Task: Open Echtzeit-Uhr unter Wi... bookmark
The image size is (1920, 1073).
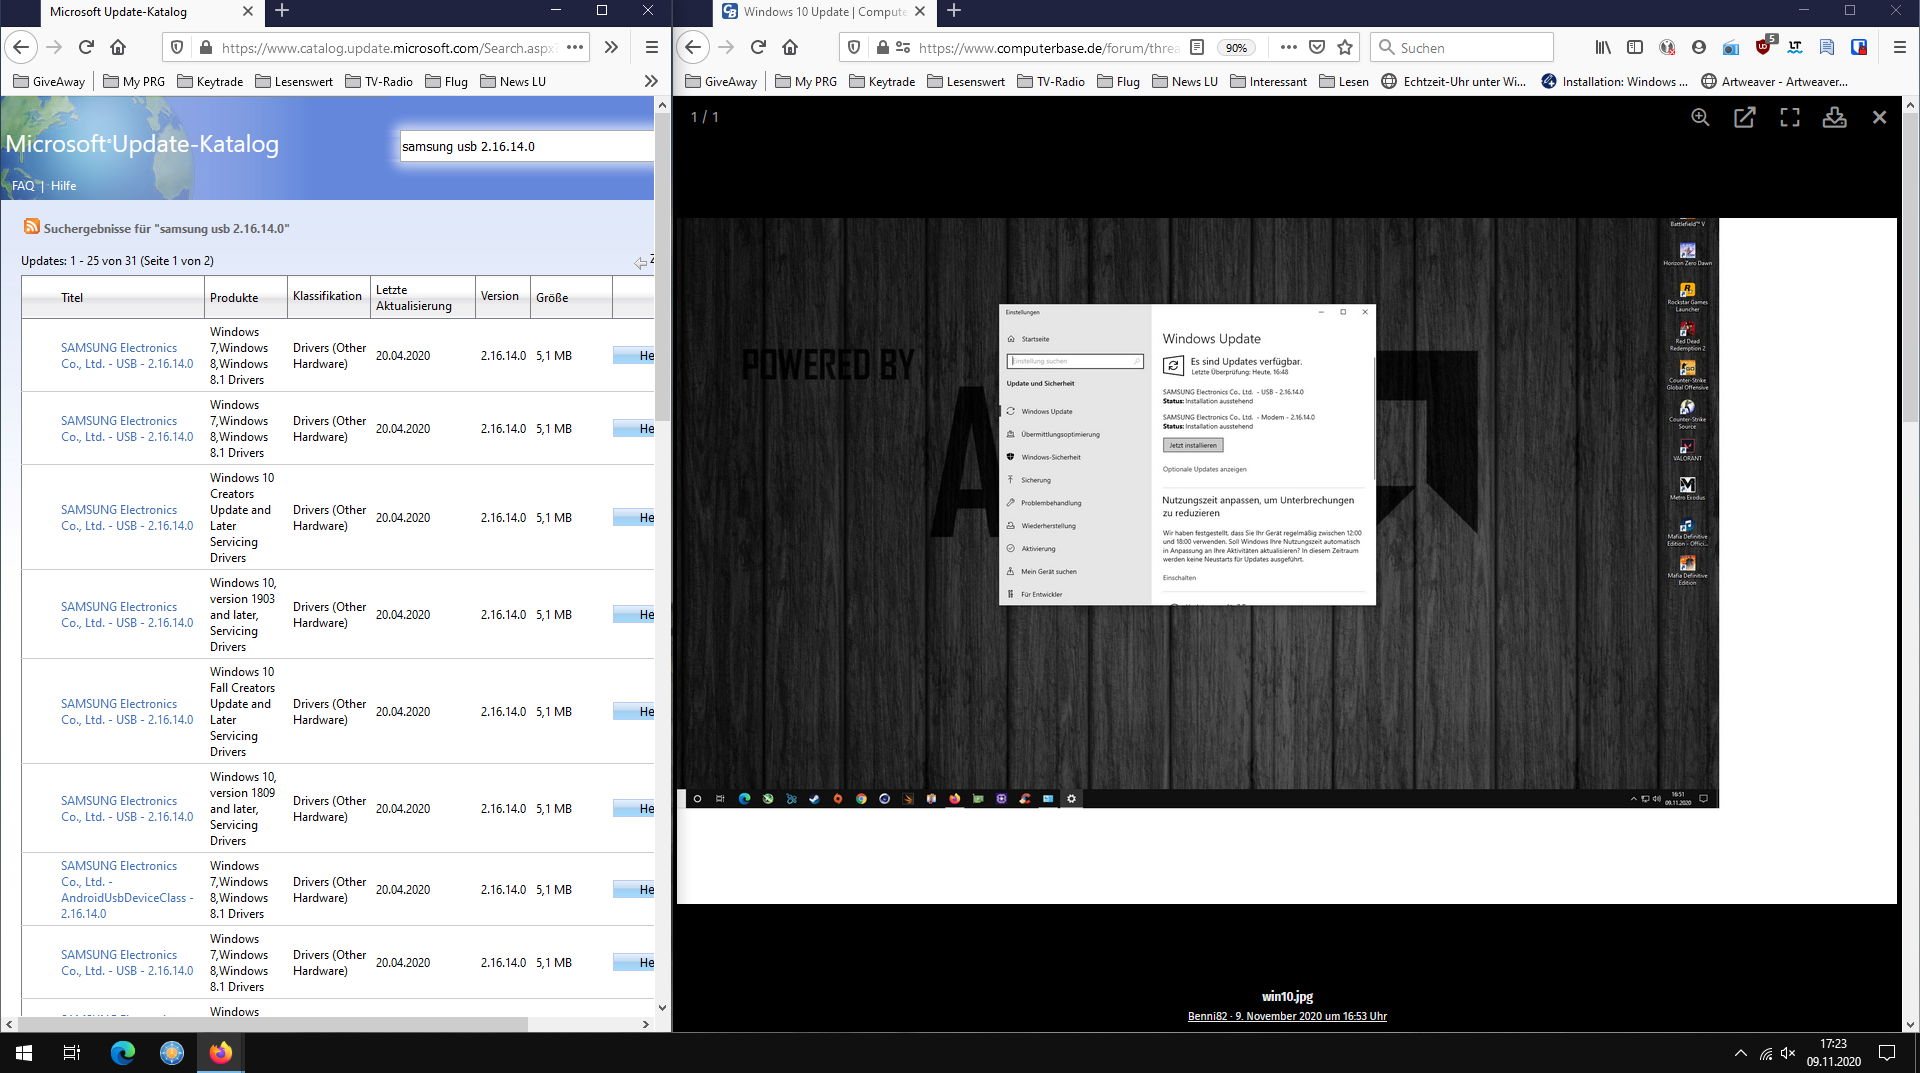Action: pyautogui.click(x=1453, y=82)
